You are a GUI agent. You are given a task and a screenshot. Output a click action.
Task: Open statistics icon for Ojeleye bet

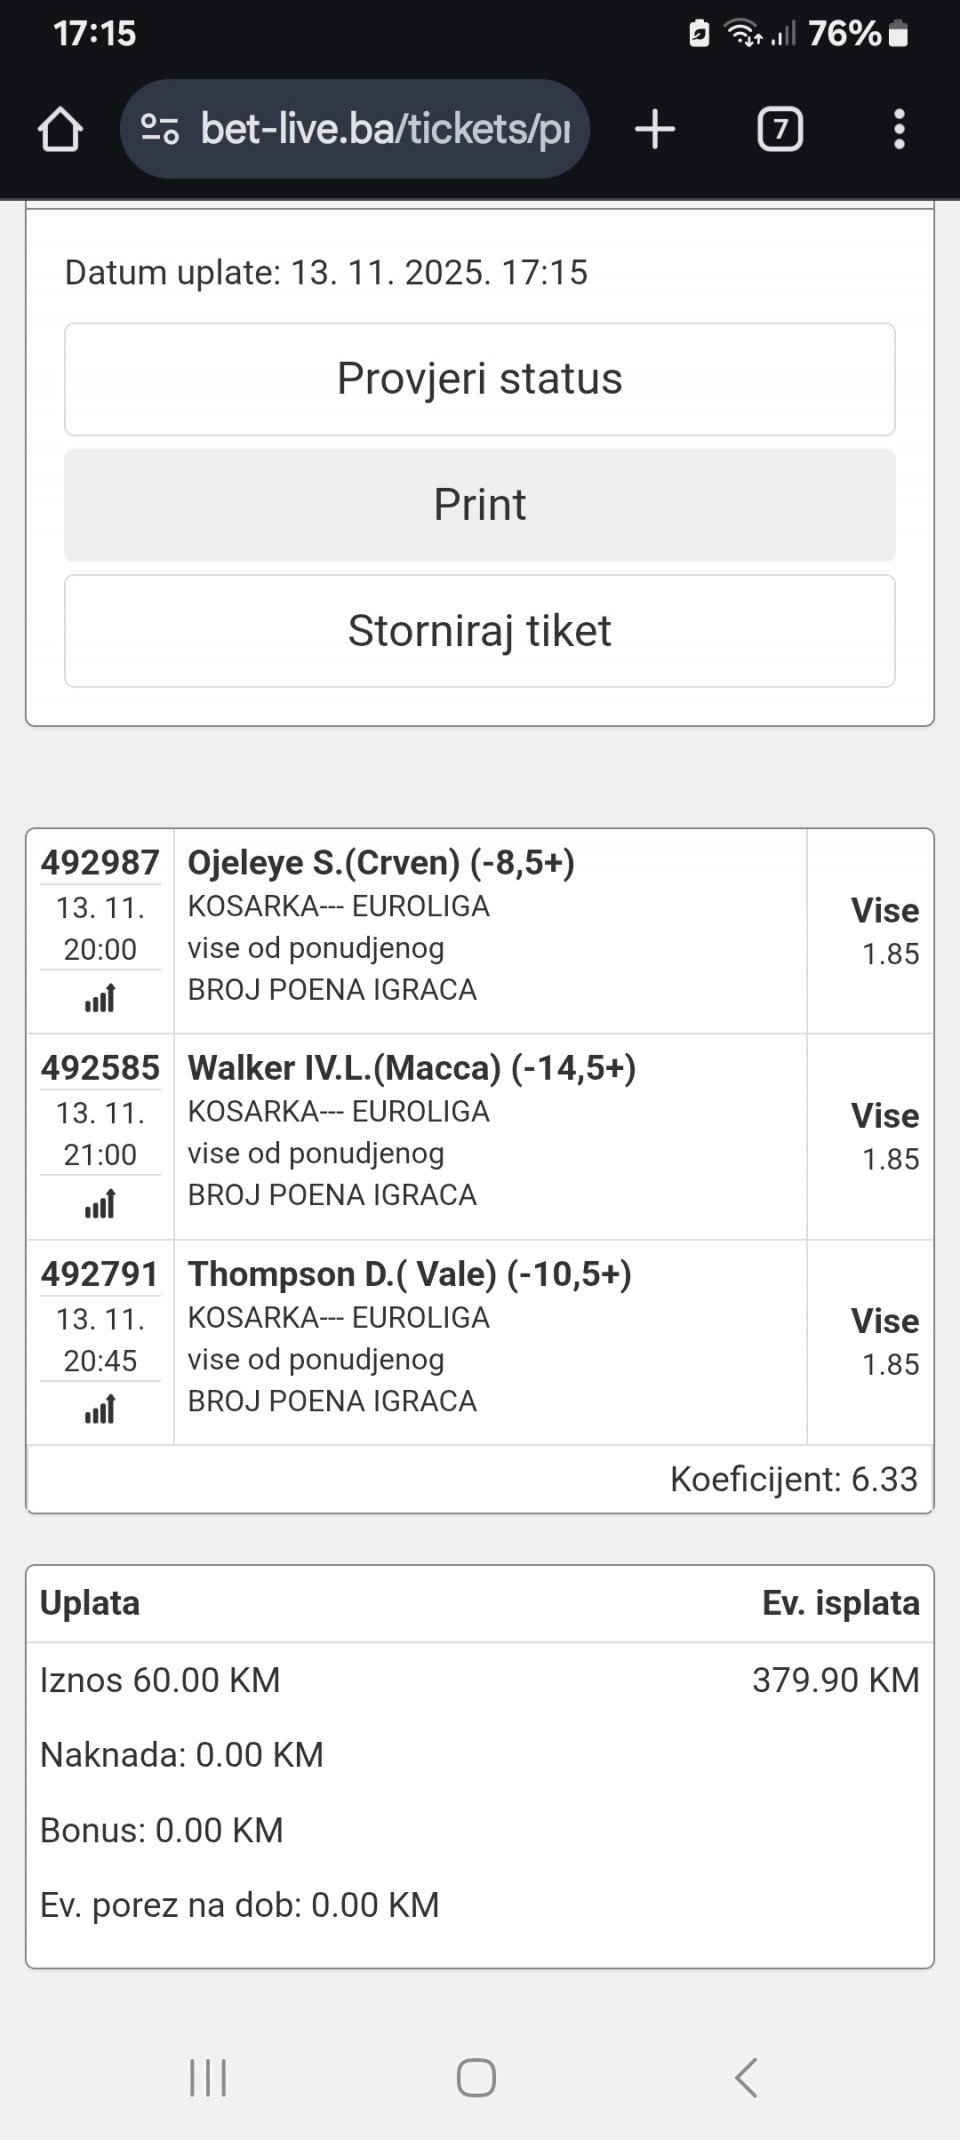(x=100, y=998)
